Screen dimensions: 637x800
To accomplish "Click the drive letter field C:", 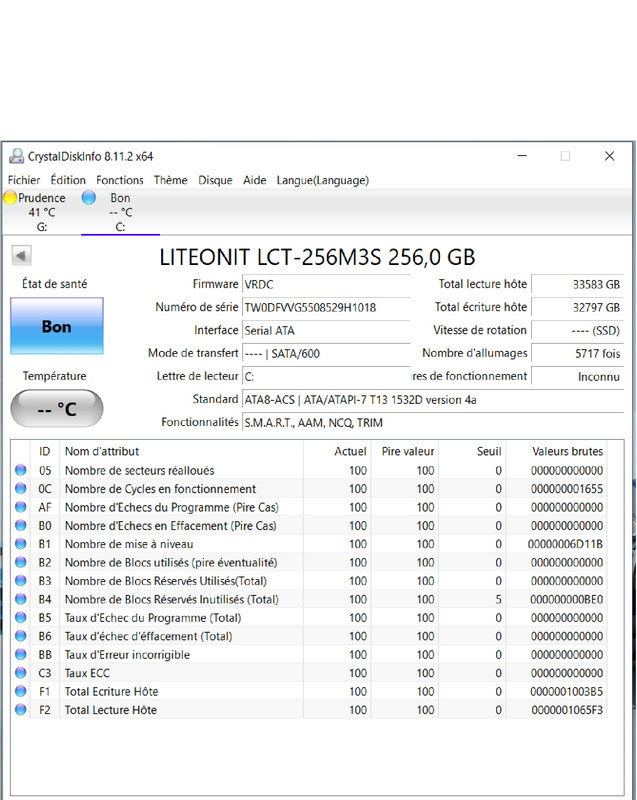I will 326,377.
